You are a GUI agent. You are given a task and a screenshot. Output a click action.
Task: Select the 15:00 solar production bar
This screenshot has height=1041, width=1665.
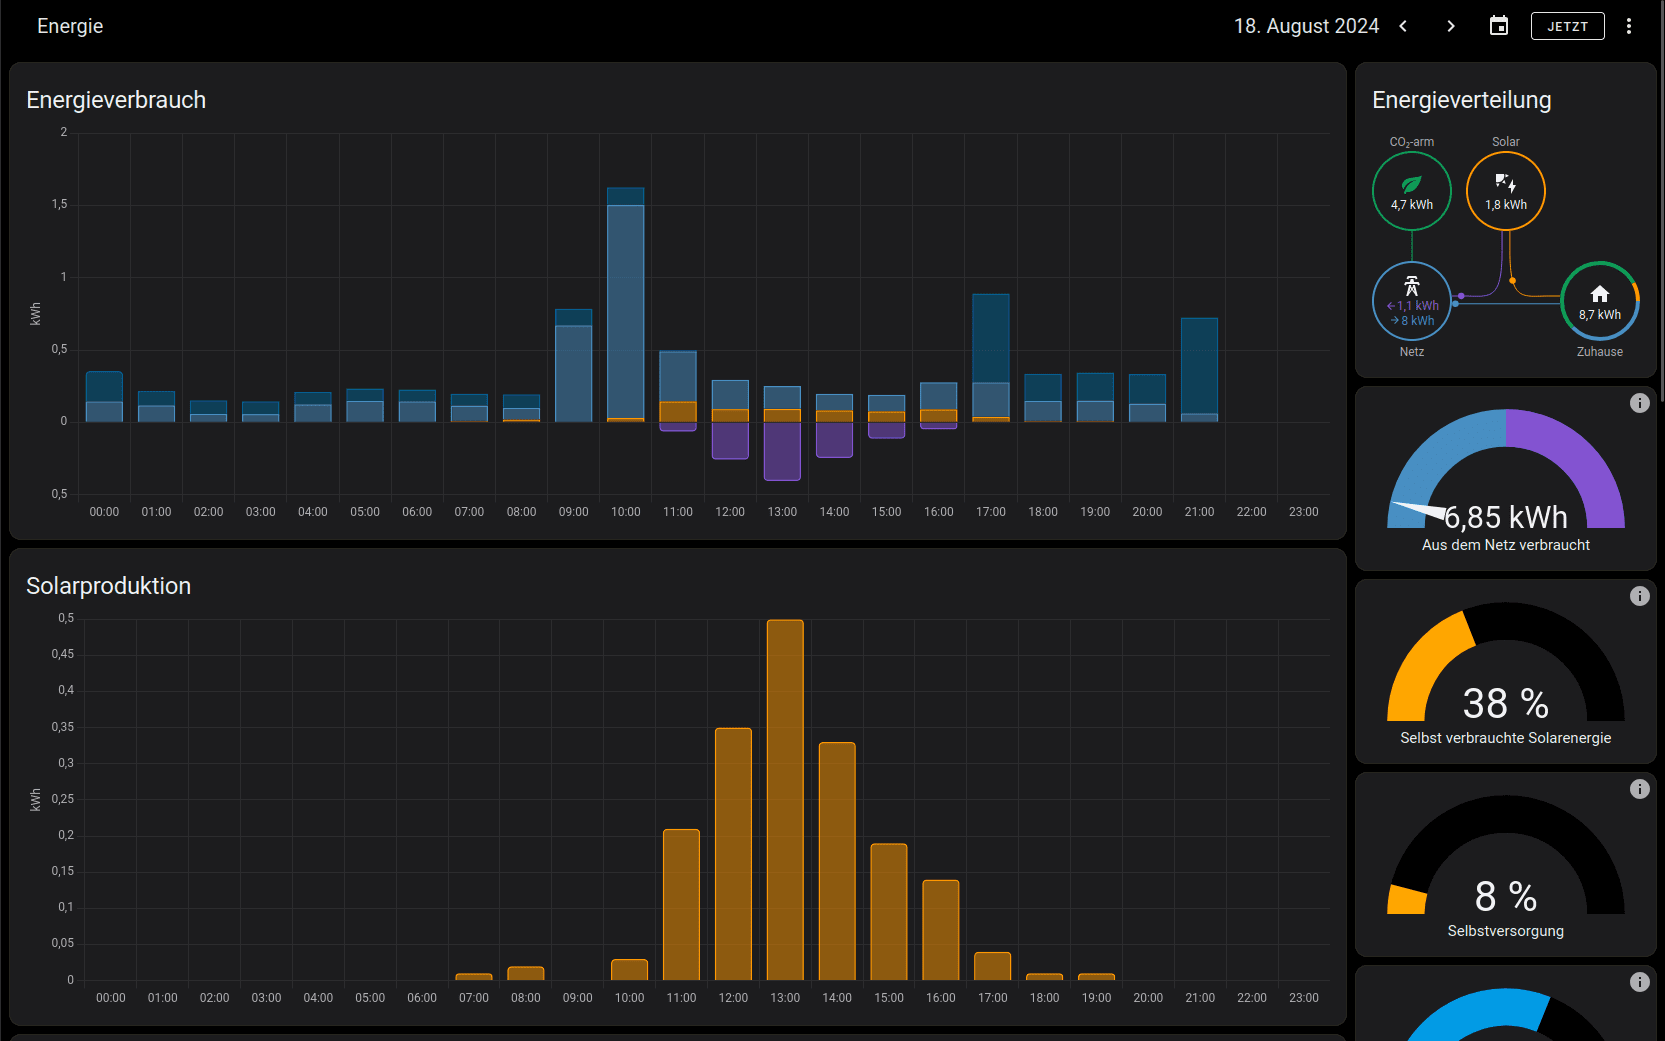(889, 912)
